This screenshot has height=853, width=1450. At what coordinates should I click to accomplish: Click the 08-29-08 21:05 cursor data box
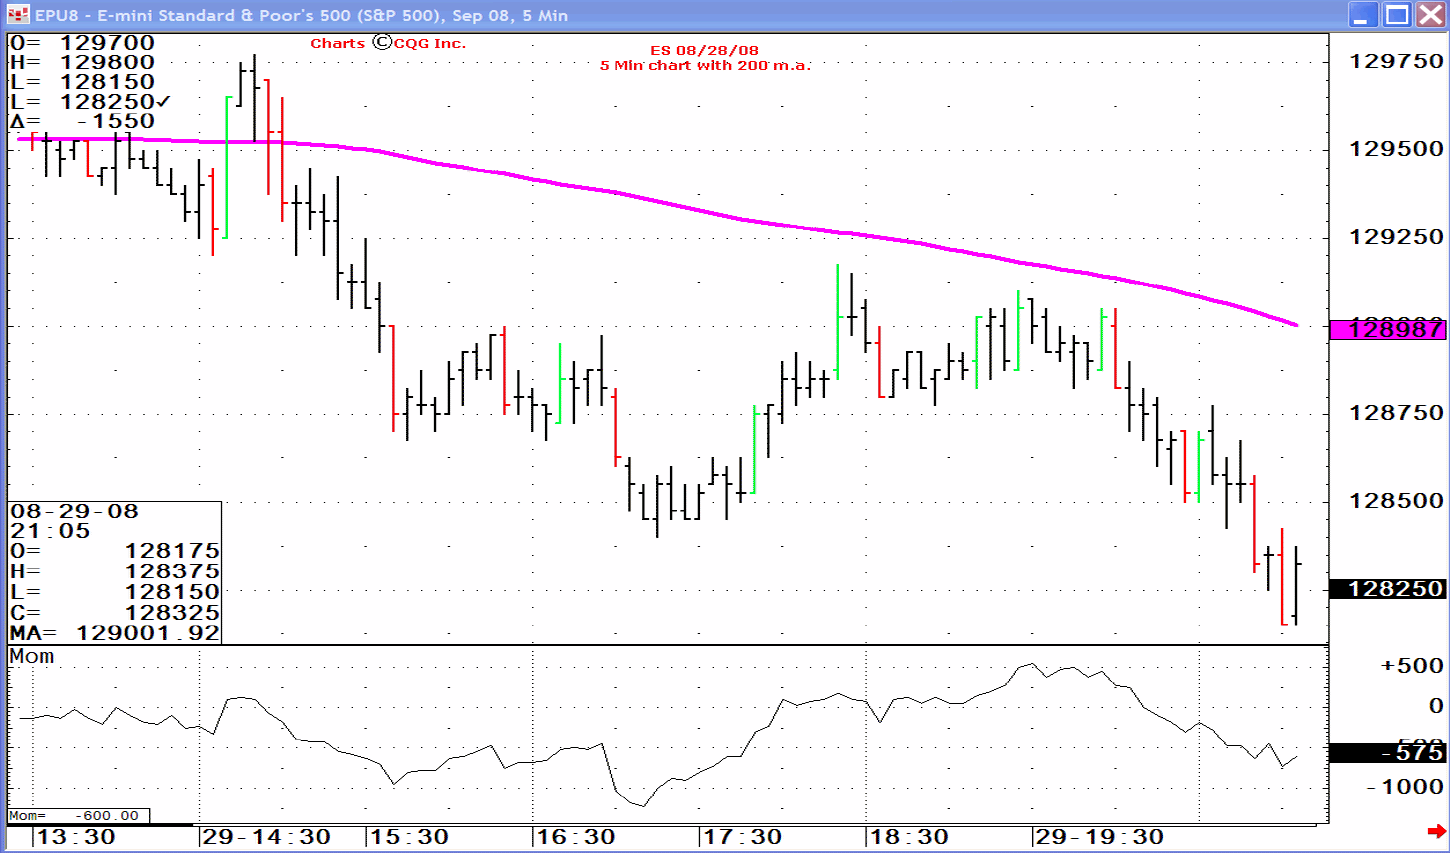point(115,572)
